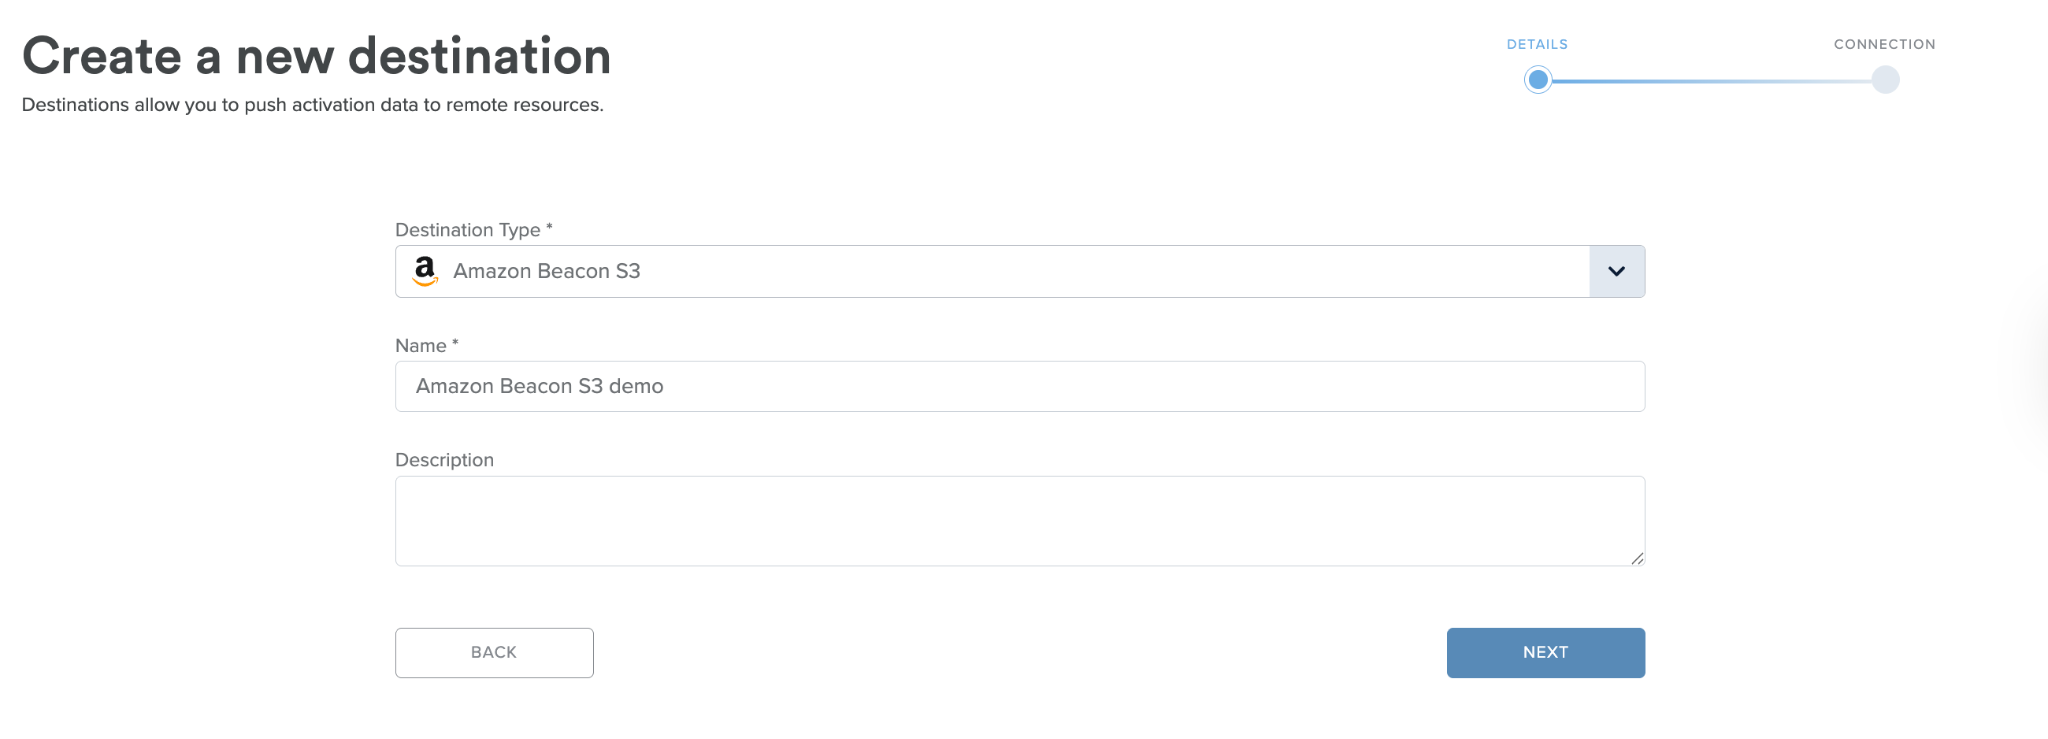Expand the Destination Type chevron arrow
Image resolution: width=2048 pixels, height=739 pixels.
pyautogui.click(x=1616, y=271)
